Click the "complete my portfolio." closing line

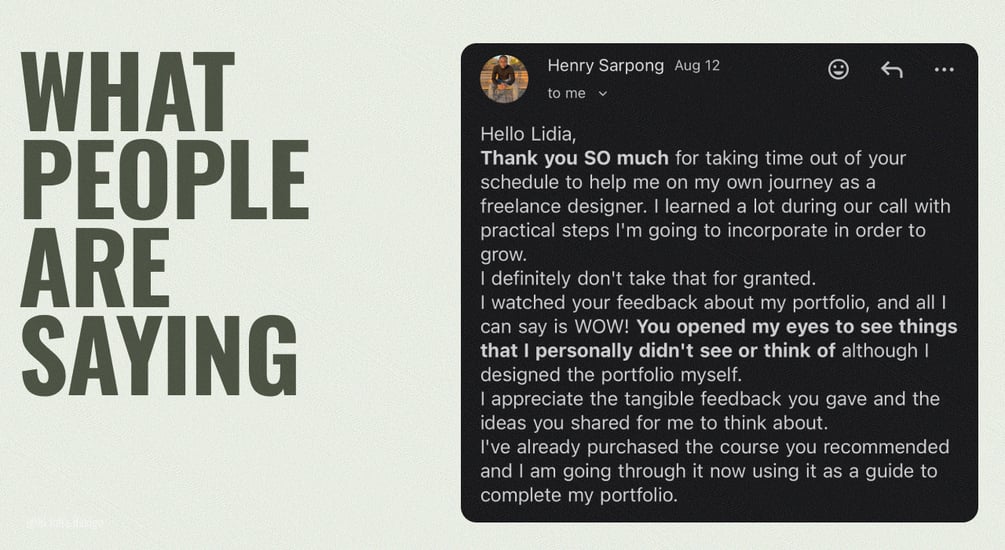579,495
